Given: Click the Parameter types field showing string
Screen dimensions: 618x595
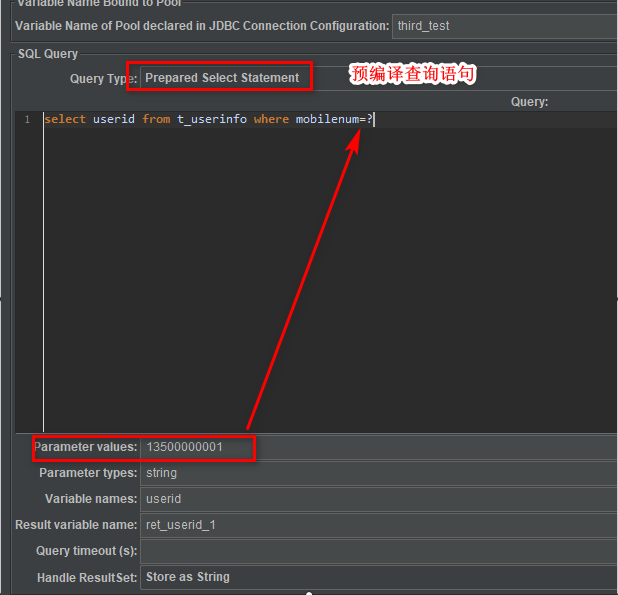Looking at the screenshot, I should click(379, 473).
